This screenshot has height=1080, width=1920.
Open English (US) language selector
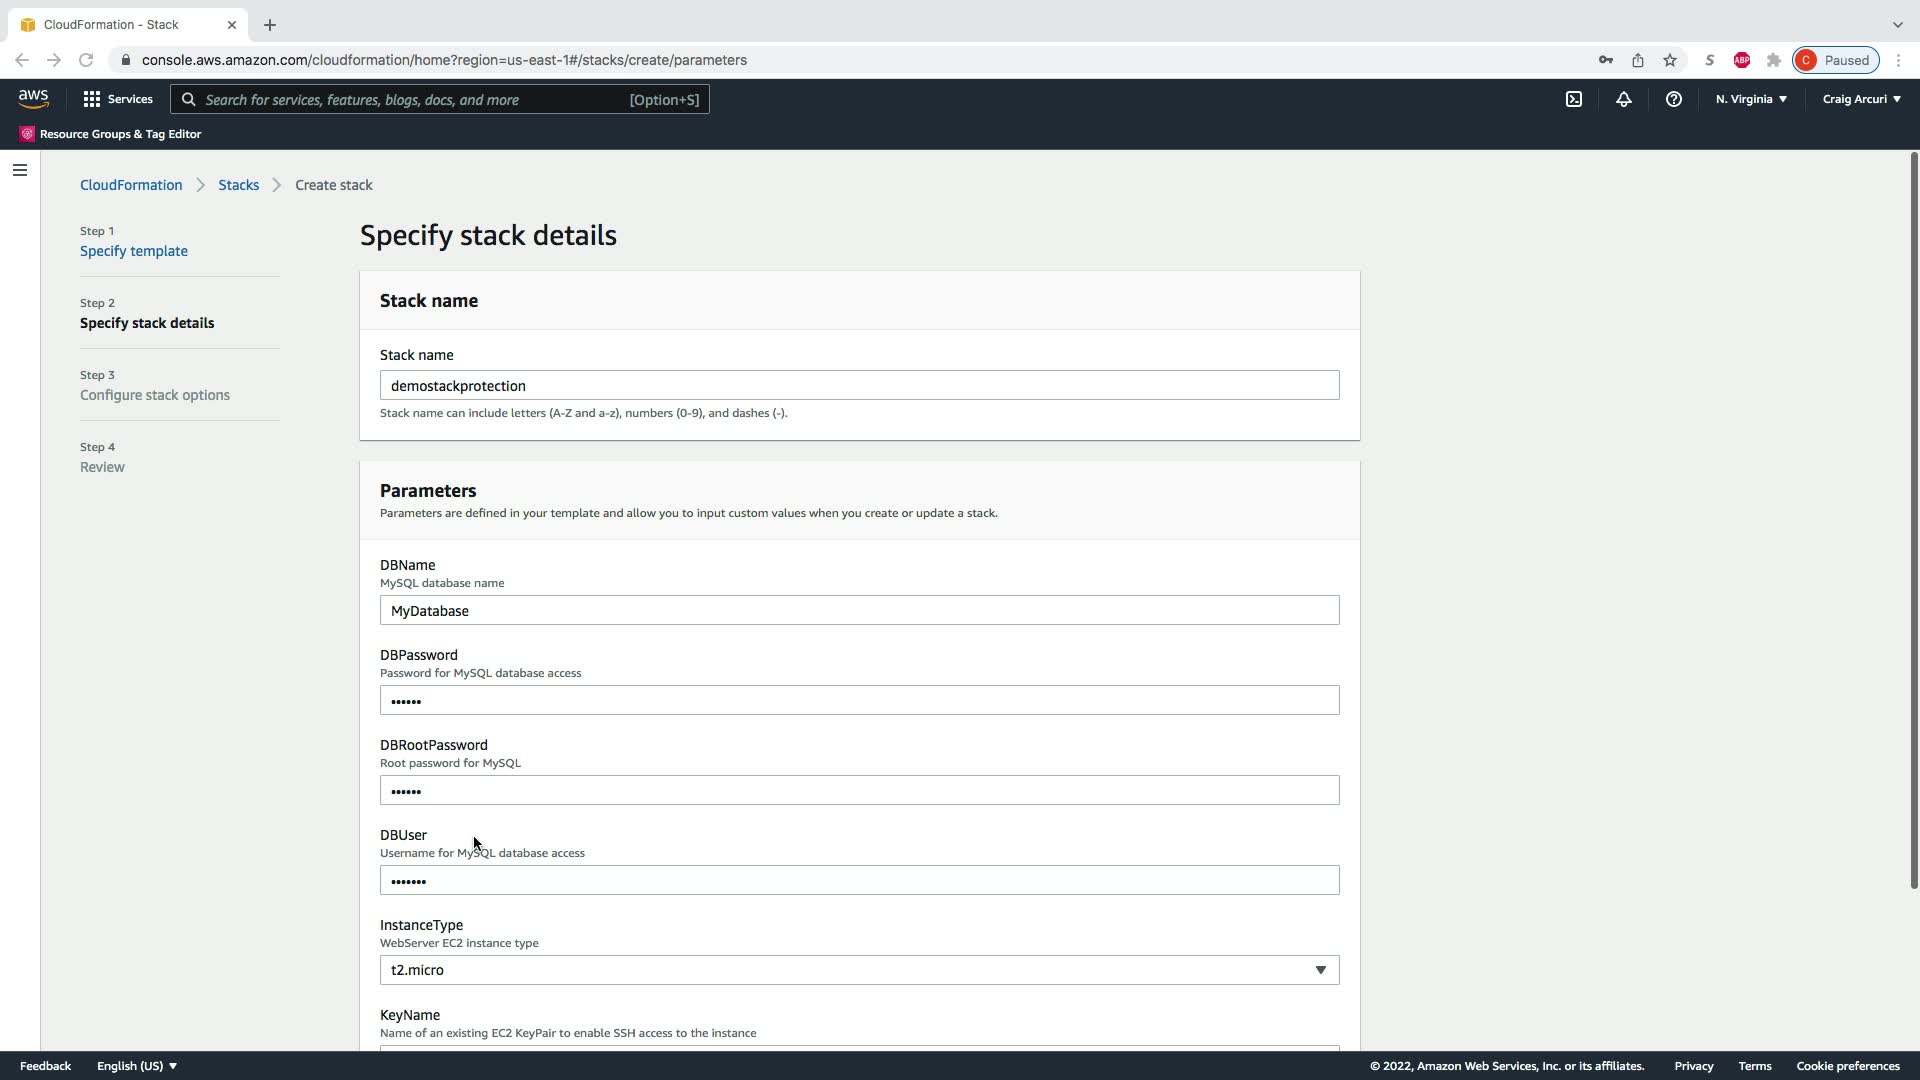coord(137,1066)
